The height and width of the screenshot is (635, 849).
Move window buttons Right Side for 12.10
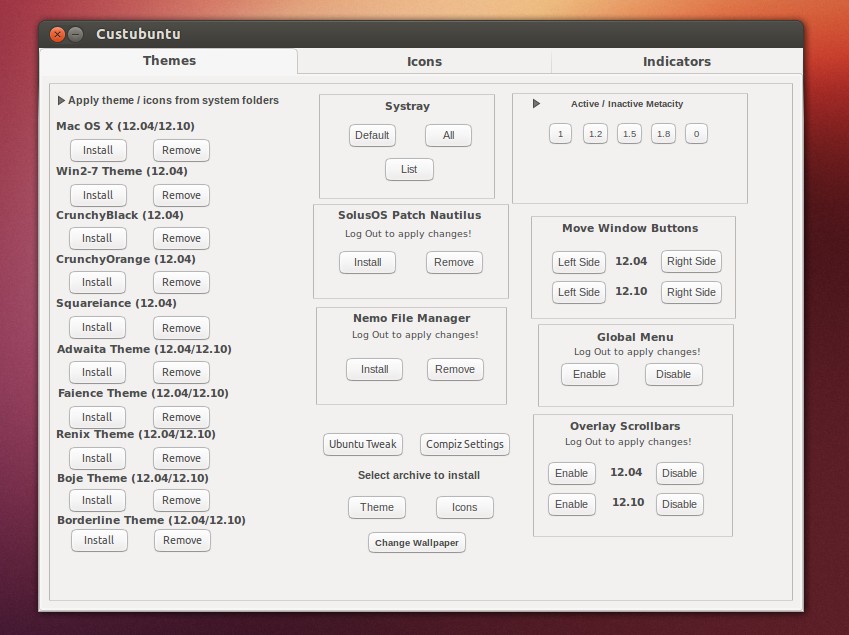(x=691, y=292)
